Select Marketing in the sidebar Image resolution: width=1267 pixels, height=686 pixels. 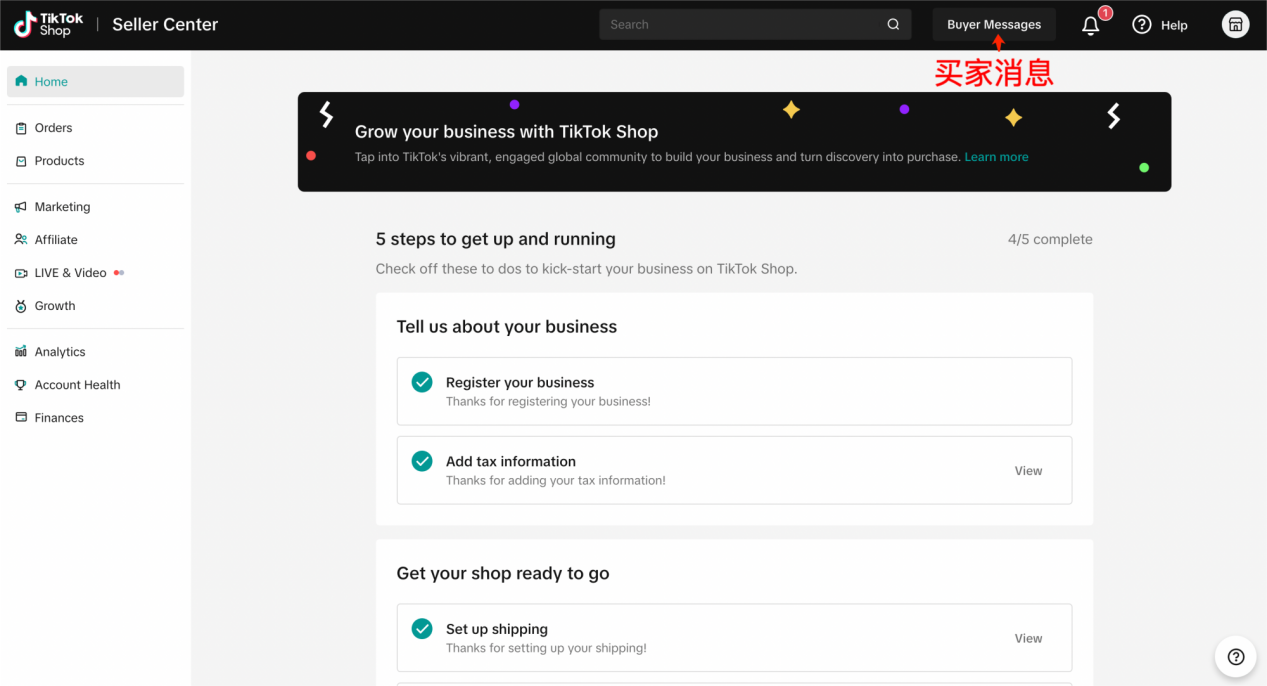[x=62, y=207]
